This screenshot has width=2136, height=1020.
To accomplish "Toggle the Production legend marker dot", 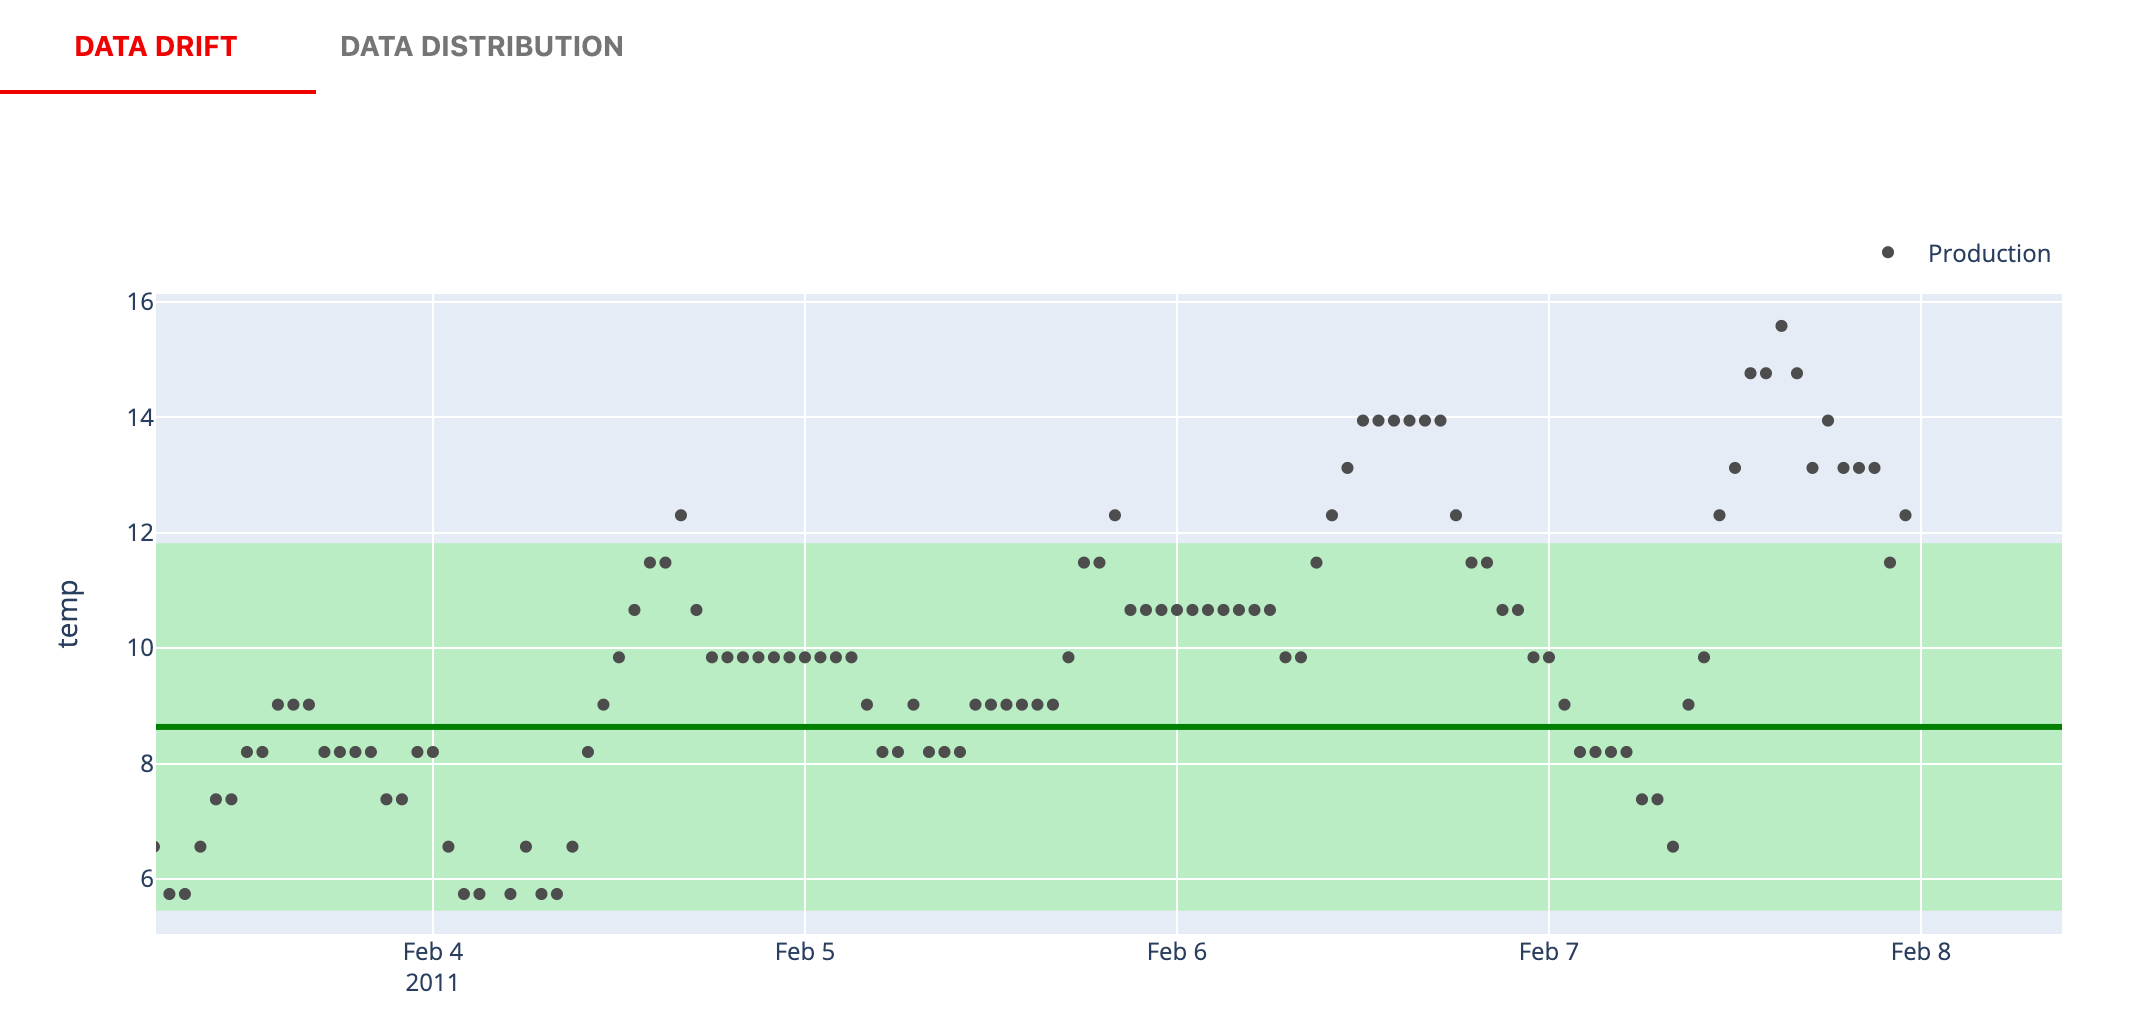I will coord(1887,253).
